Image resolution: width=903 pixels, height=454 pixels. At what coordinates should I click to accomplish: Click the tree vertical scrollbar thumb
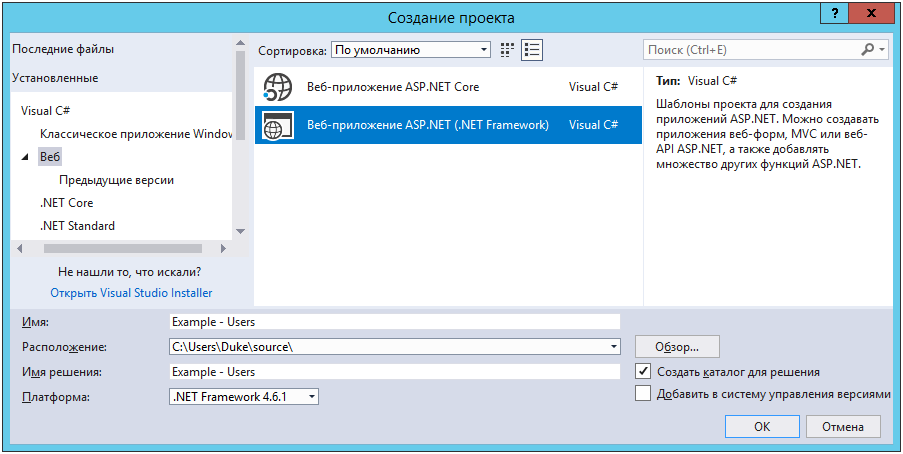point(240,95)
